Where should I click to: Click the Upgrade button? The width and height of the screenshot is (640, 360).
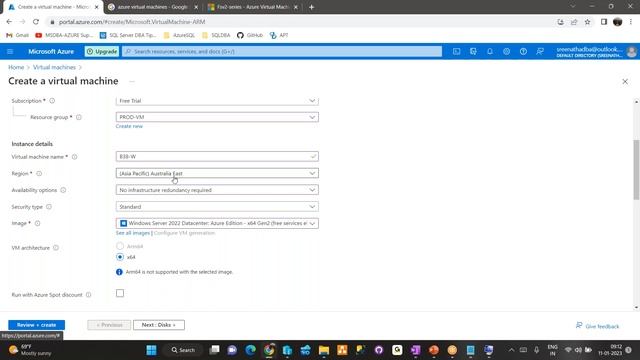click(x=102, y=51)
